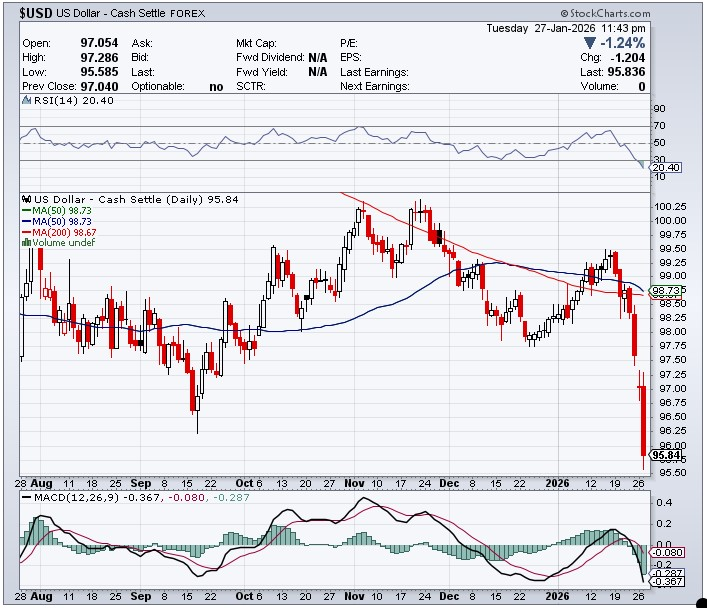
Task: Click the 'P/E:' label
Action: tap(349, 43)
